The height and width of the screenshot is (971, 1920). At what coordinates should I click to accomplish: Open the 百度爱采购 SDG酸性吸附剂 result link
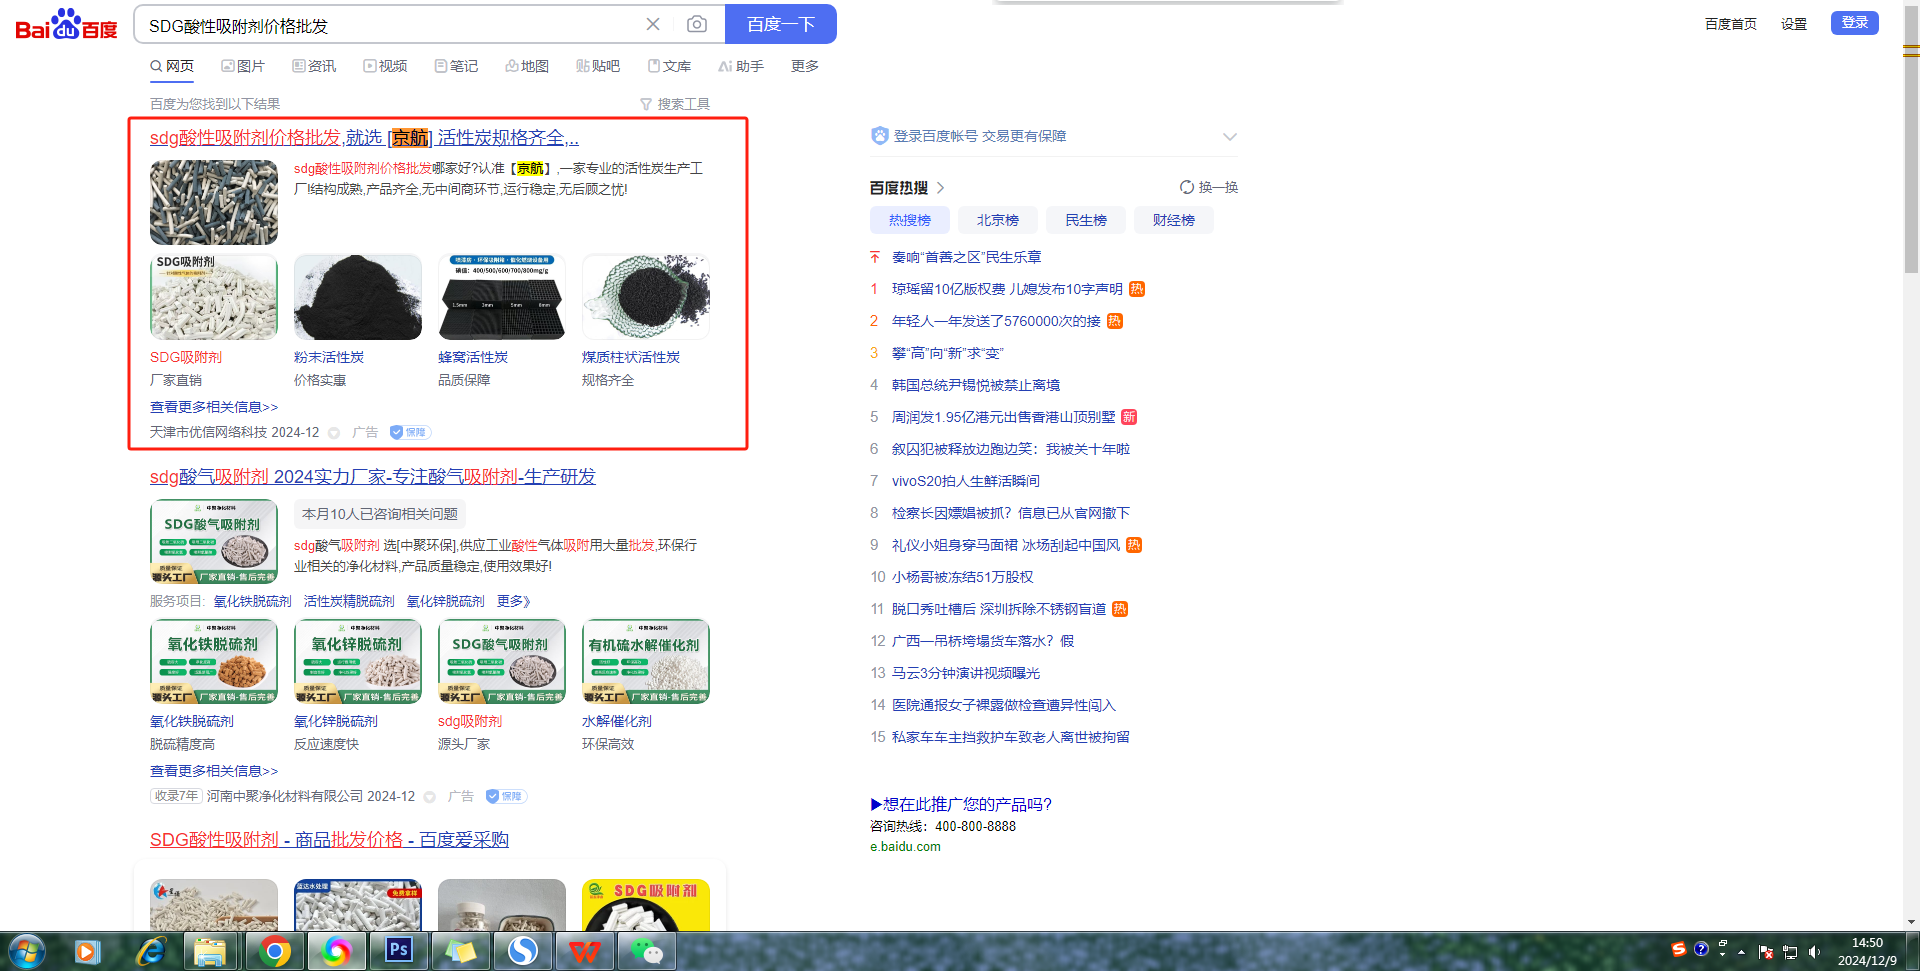point(329,839)
